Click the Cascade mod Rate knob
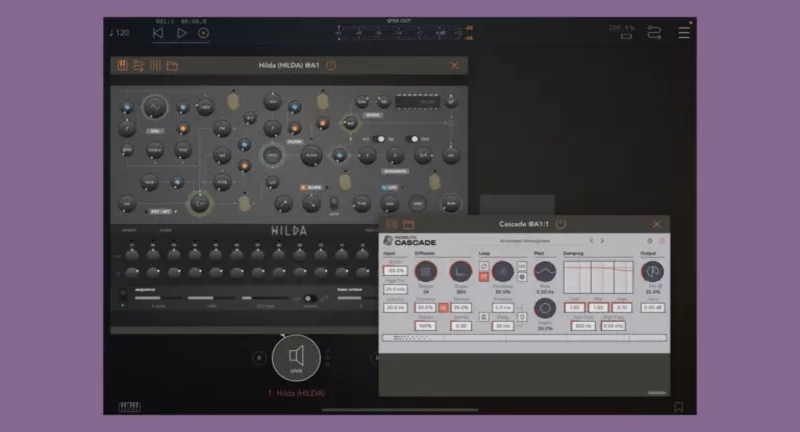 pyautogui.click(x=545, y=272)
